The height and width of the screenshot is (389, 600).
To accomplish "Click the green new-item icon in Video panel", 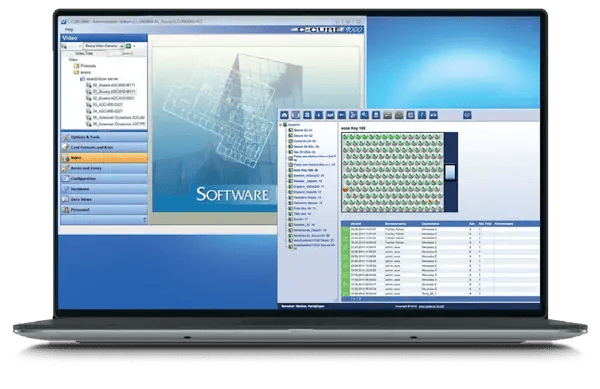I will click(129, 46).
